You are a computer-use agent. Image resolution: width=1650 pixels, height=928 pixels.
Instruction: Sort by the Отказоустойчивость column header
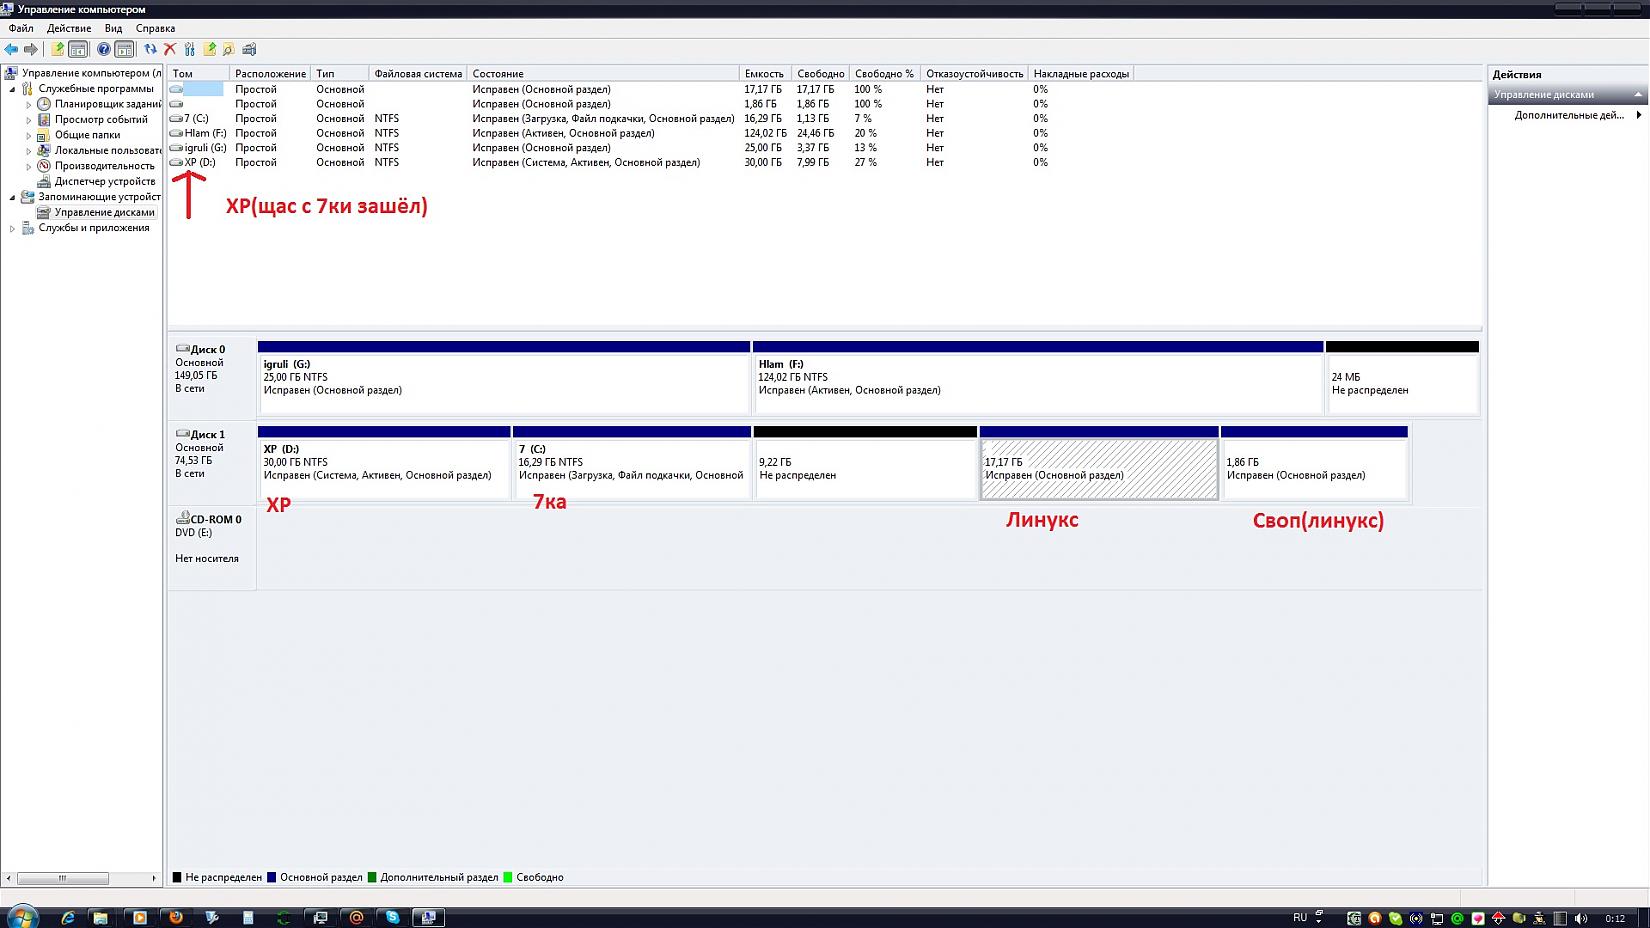coord(974,74)
